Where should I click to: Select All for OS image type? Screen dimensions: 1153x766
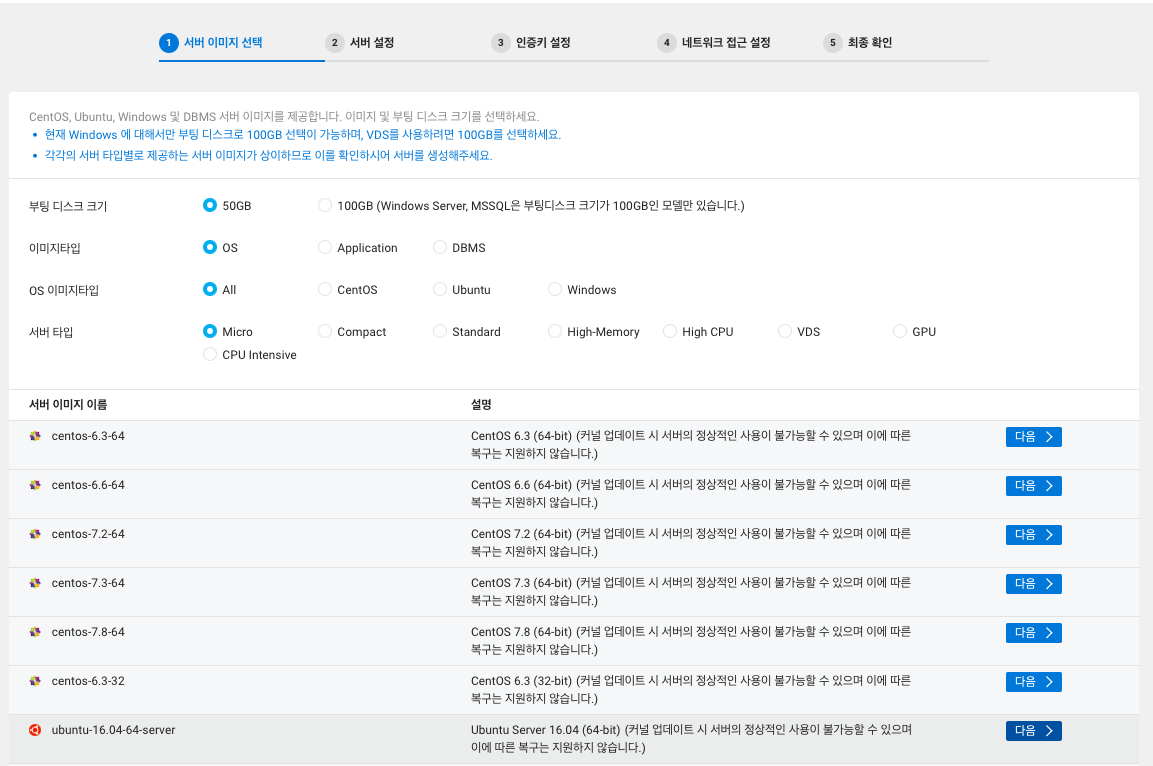pyautogui.click(x=210, y=289)
